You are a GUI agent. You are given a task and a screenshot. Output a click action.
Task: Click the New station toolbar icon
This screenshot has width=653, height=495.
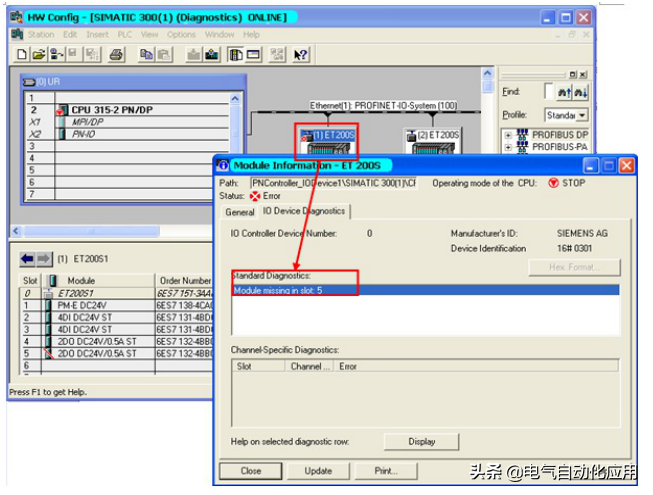[x=22, y=54]
